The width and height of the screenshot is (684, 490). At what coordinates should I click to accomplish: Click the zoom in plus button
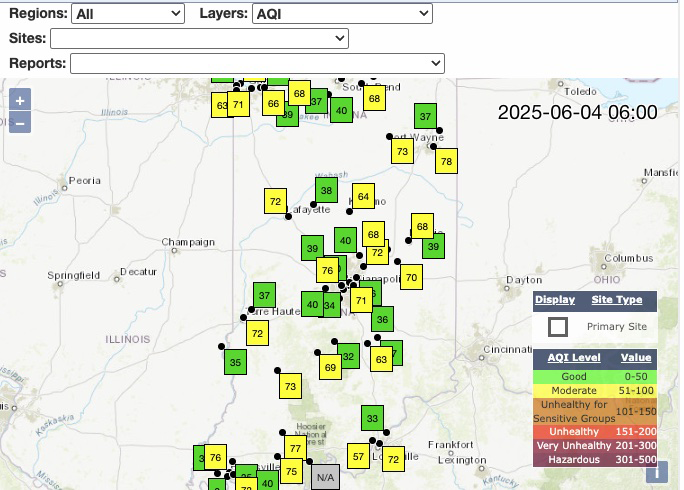tap(20, 101)
